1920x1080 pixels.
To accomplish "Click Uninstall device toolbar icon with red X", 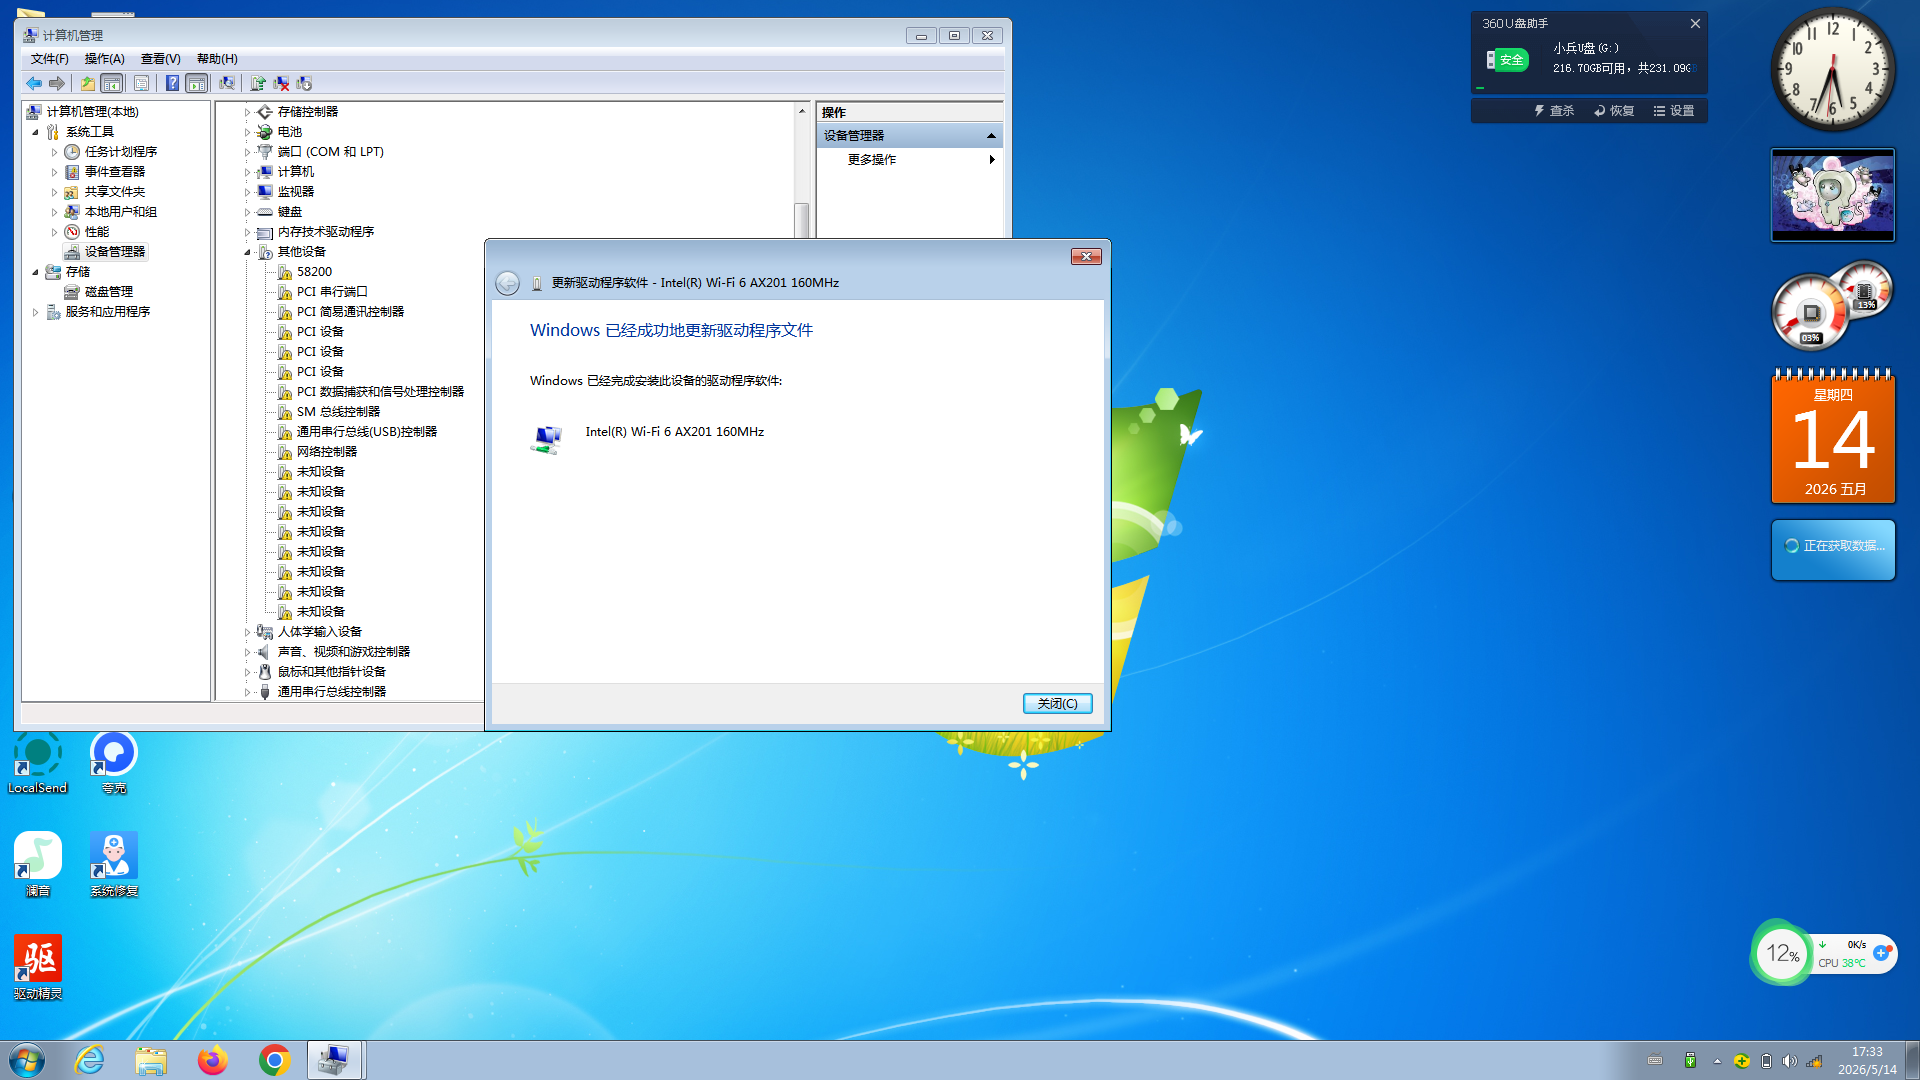I will tap(281, 84).
